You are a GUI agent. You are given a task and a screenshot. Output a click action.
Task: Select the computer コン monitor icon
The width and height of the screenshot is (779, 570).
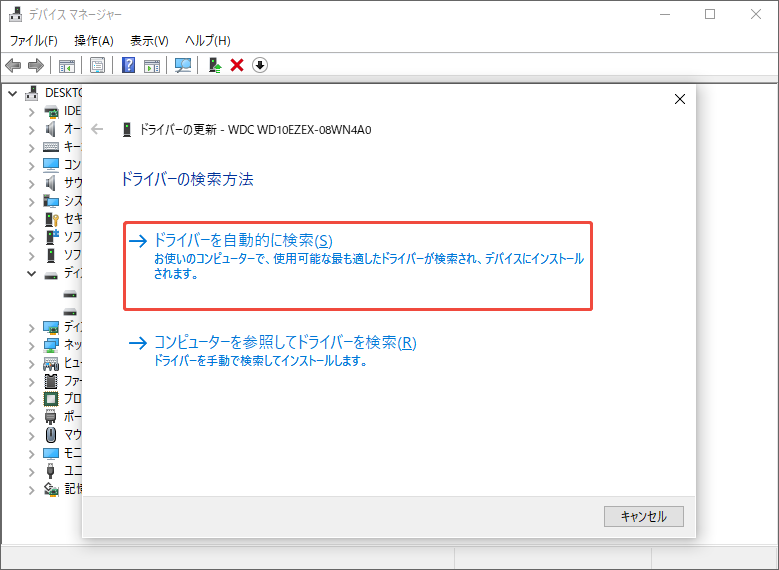pos(51,164)
